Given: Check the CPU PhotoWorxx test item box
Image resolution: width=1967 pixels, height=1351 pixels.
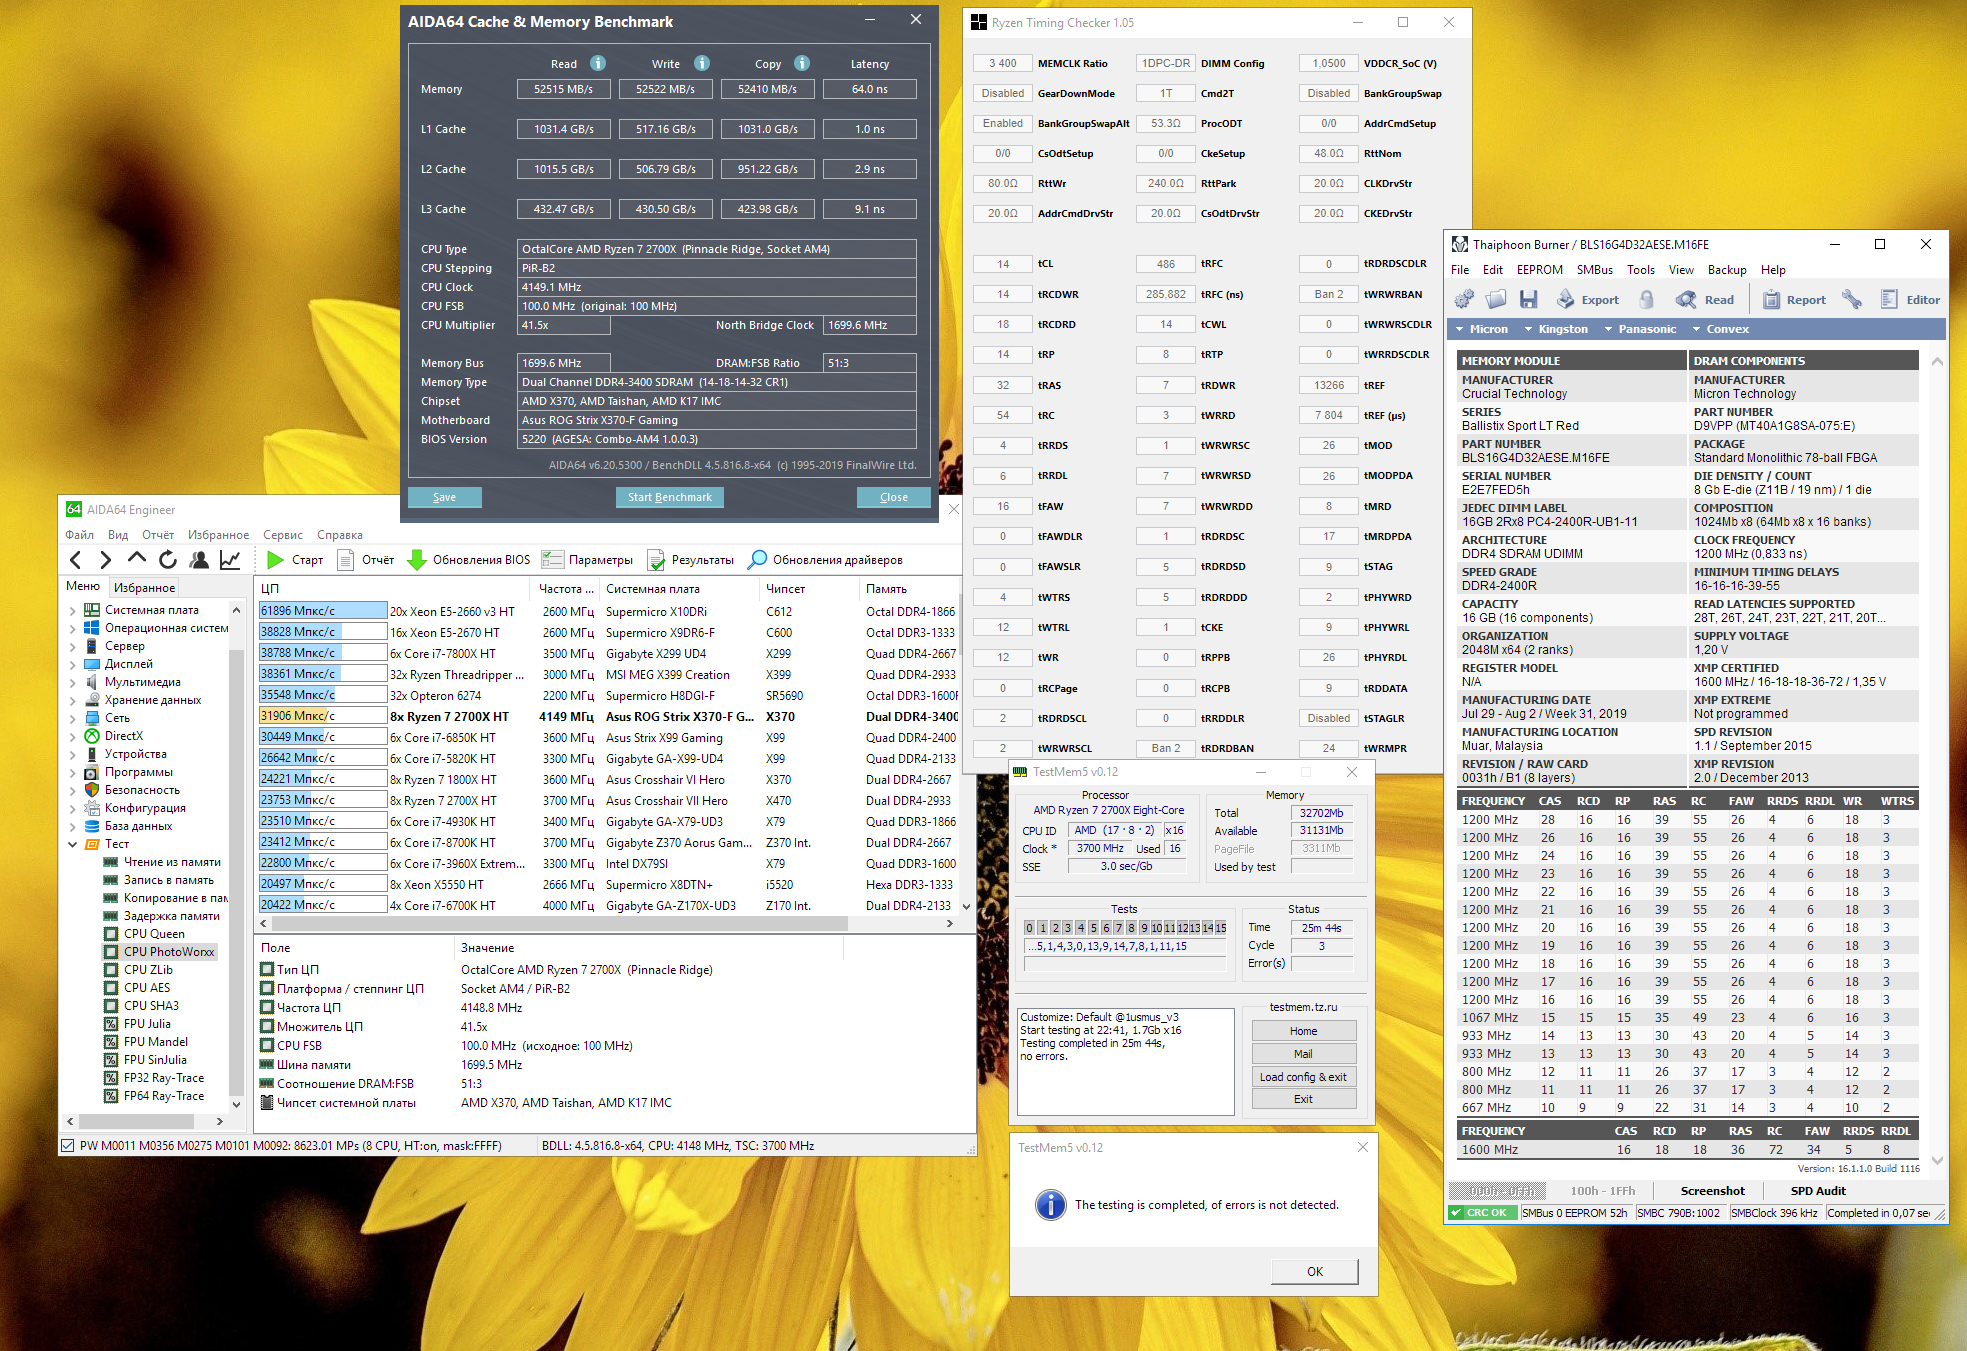Looking at the screenshot, I should [111, 952].
